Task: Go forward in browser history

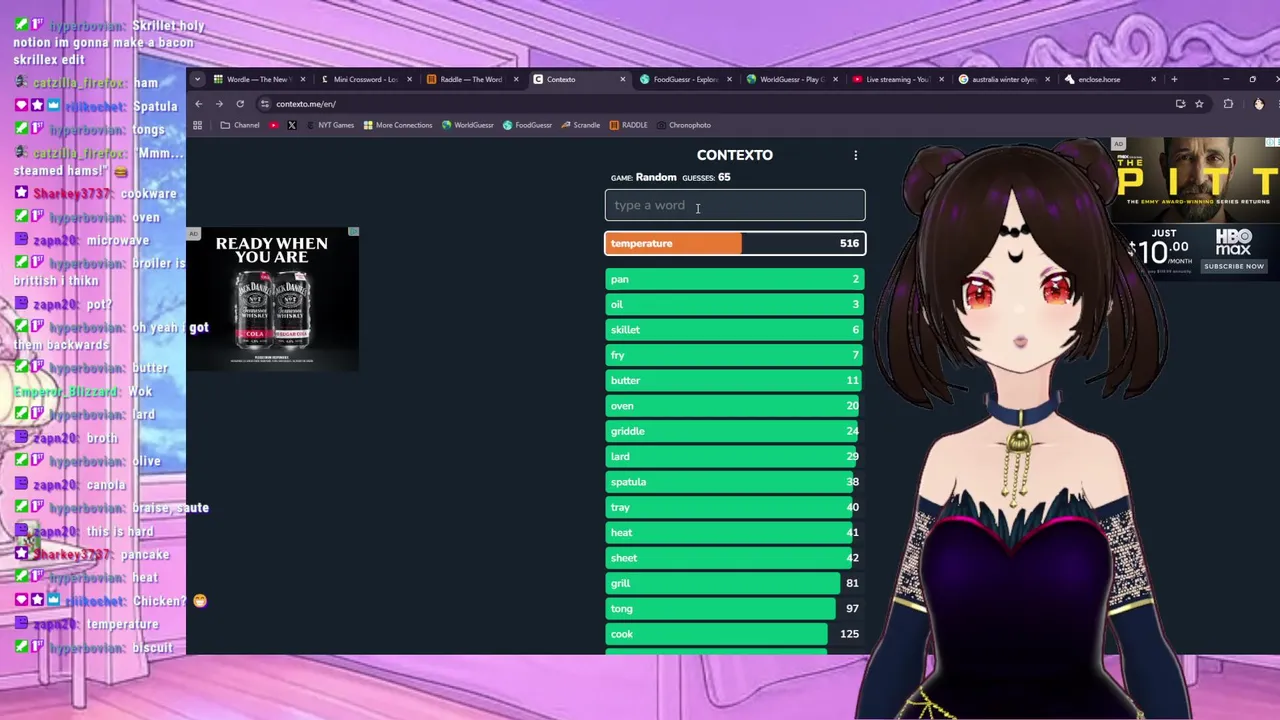Action: [x=219, y=104]
